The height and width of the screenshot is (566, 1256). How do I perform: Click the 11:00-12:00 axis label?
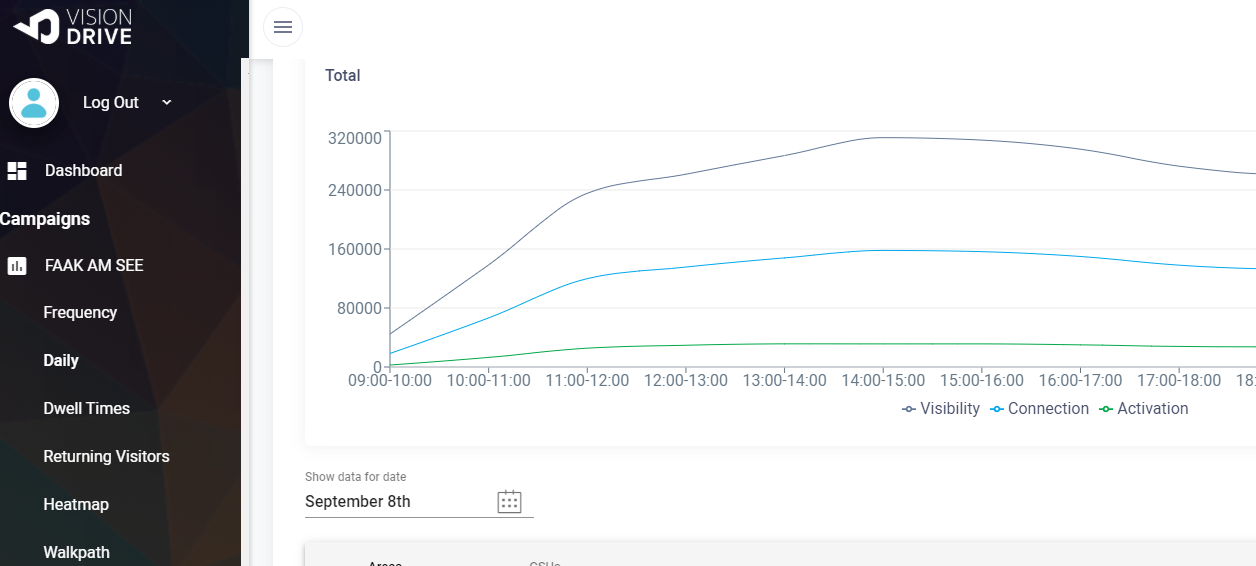click(x=587, y=381)
